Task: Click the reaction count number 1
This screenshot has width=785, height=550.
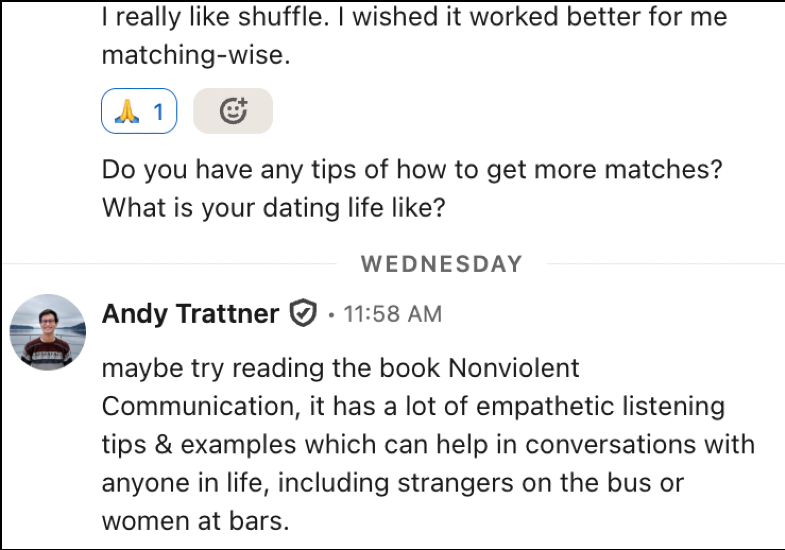Action: 158,111
